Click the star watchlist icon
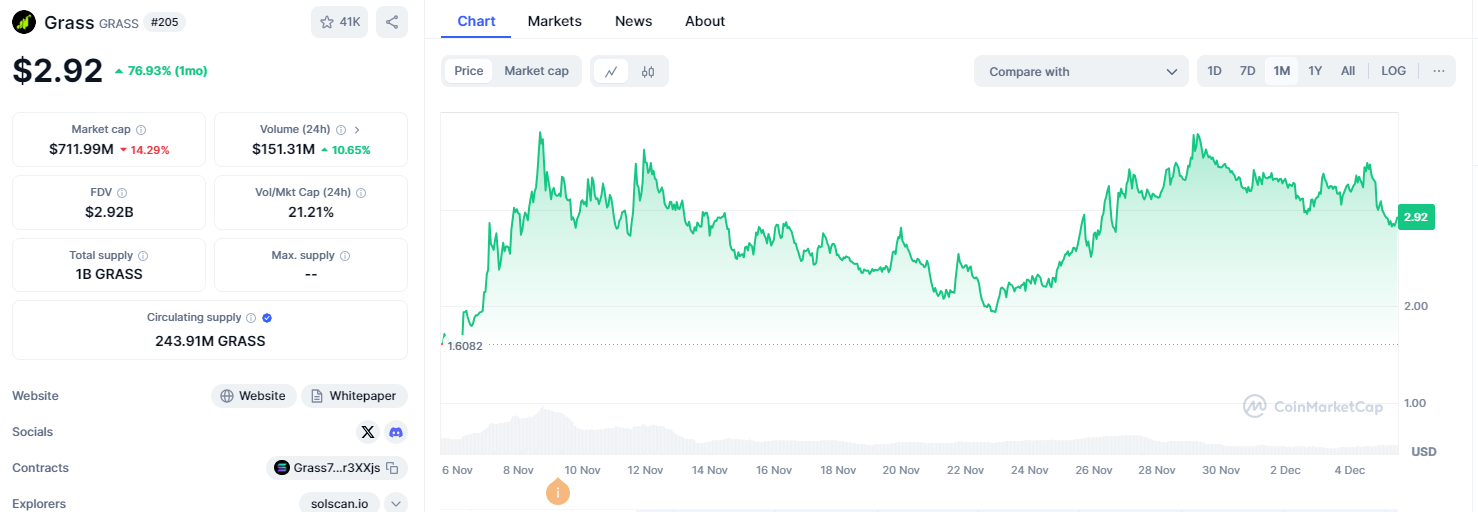The image size is (1478, 512). (x=327, y=22)
